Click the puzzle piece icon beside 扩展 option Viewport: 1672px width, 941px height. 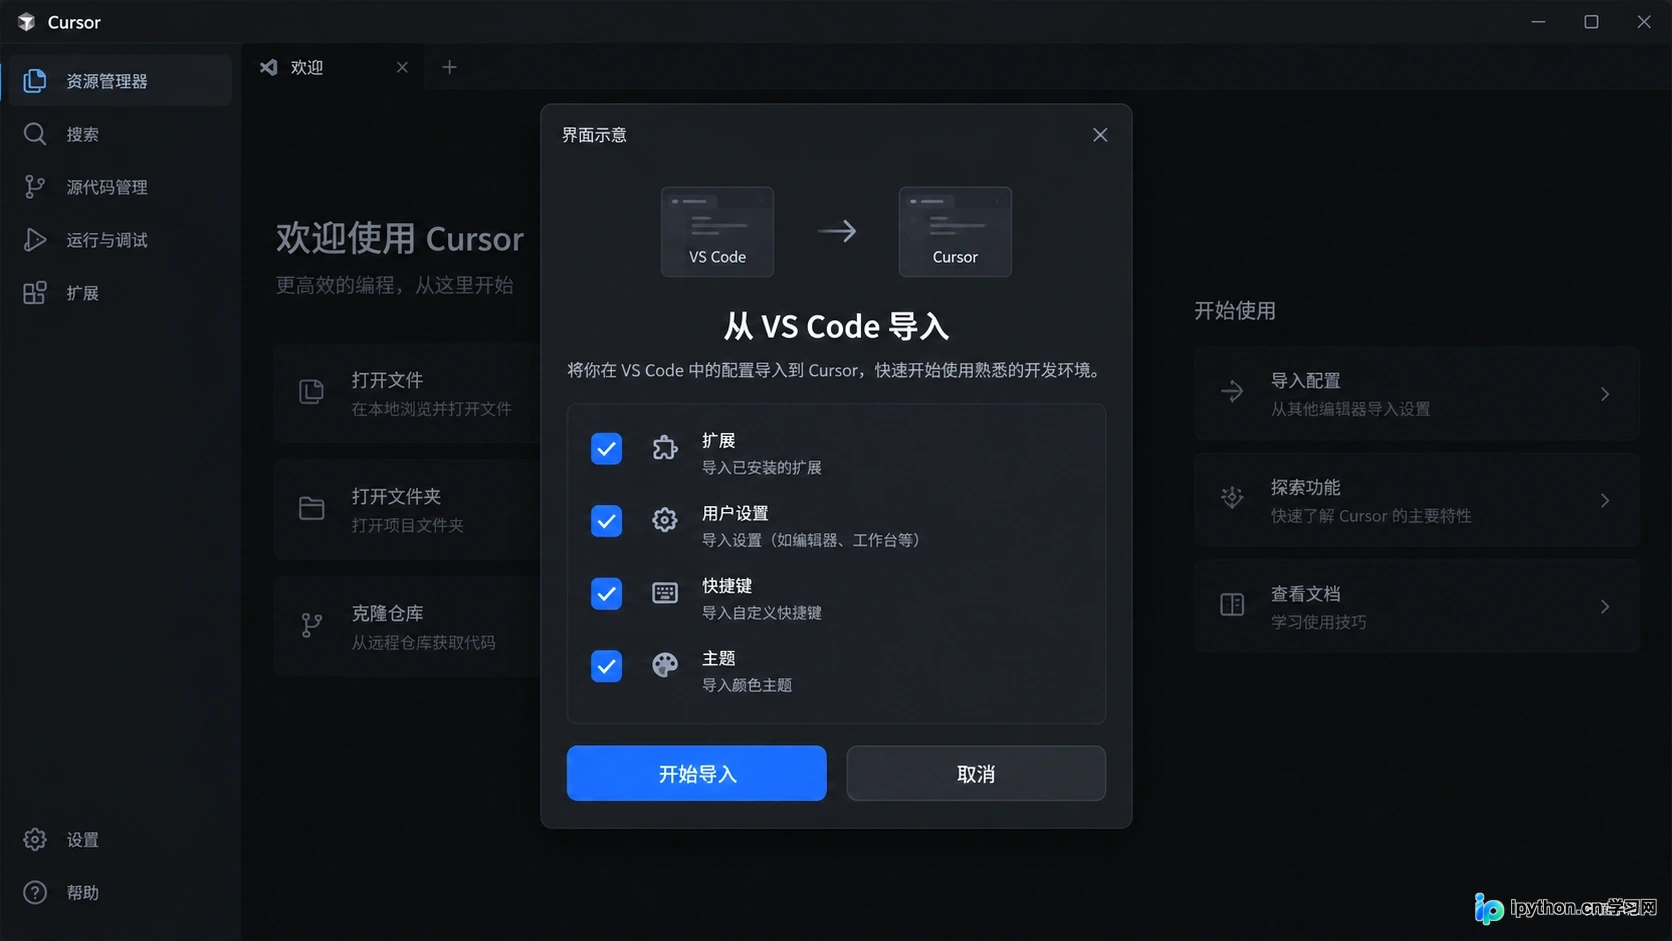point(665,448)
